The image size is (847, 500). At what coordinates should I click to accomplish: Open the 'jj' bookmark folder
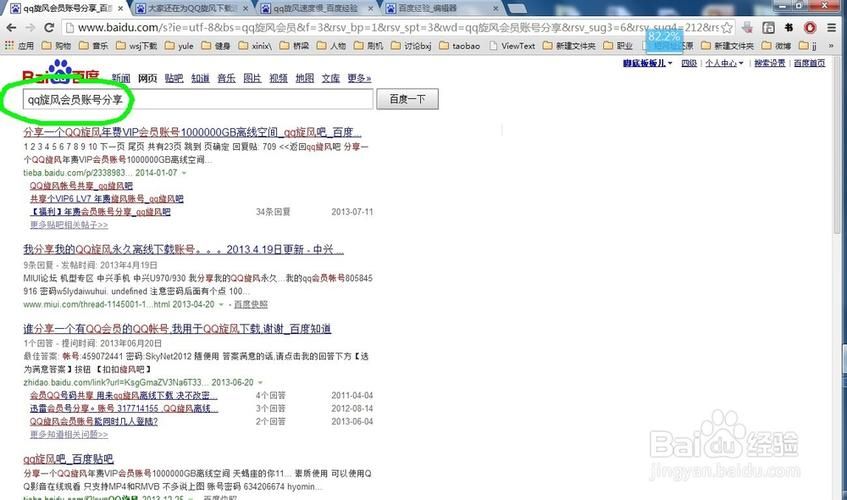(808, 46)
